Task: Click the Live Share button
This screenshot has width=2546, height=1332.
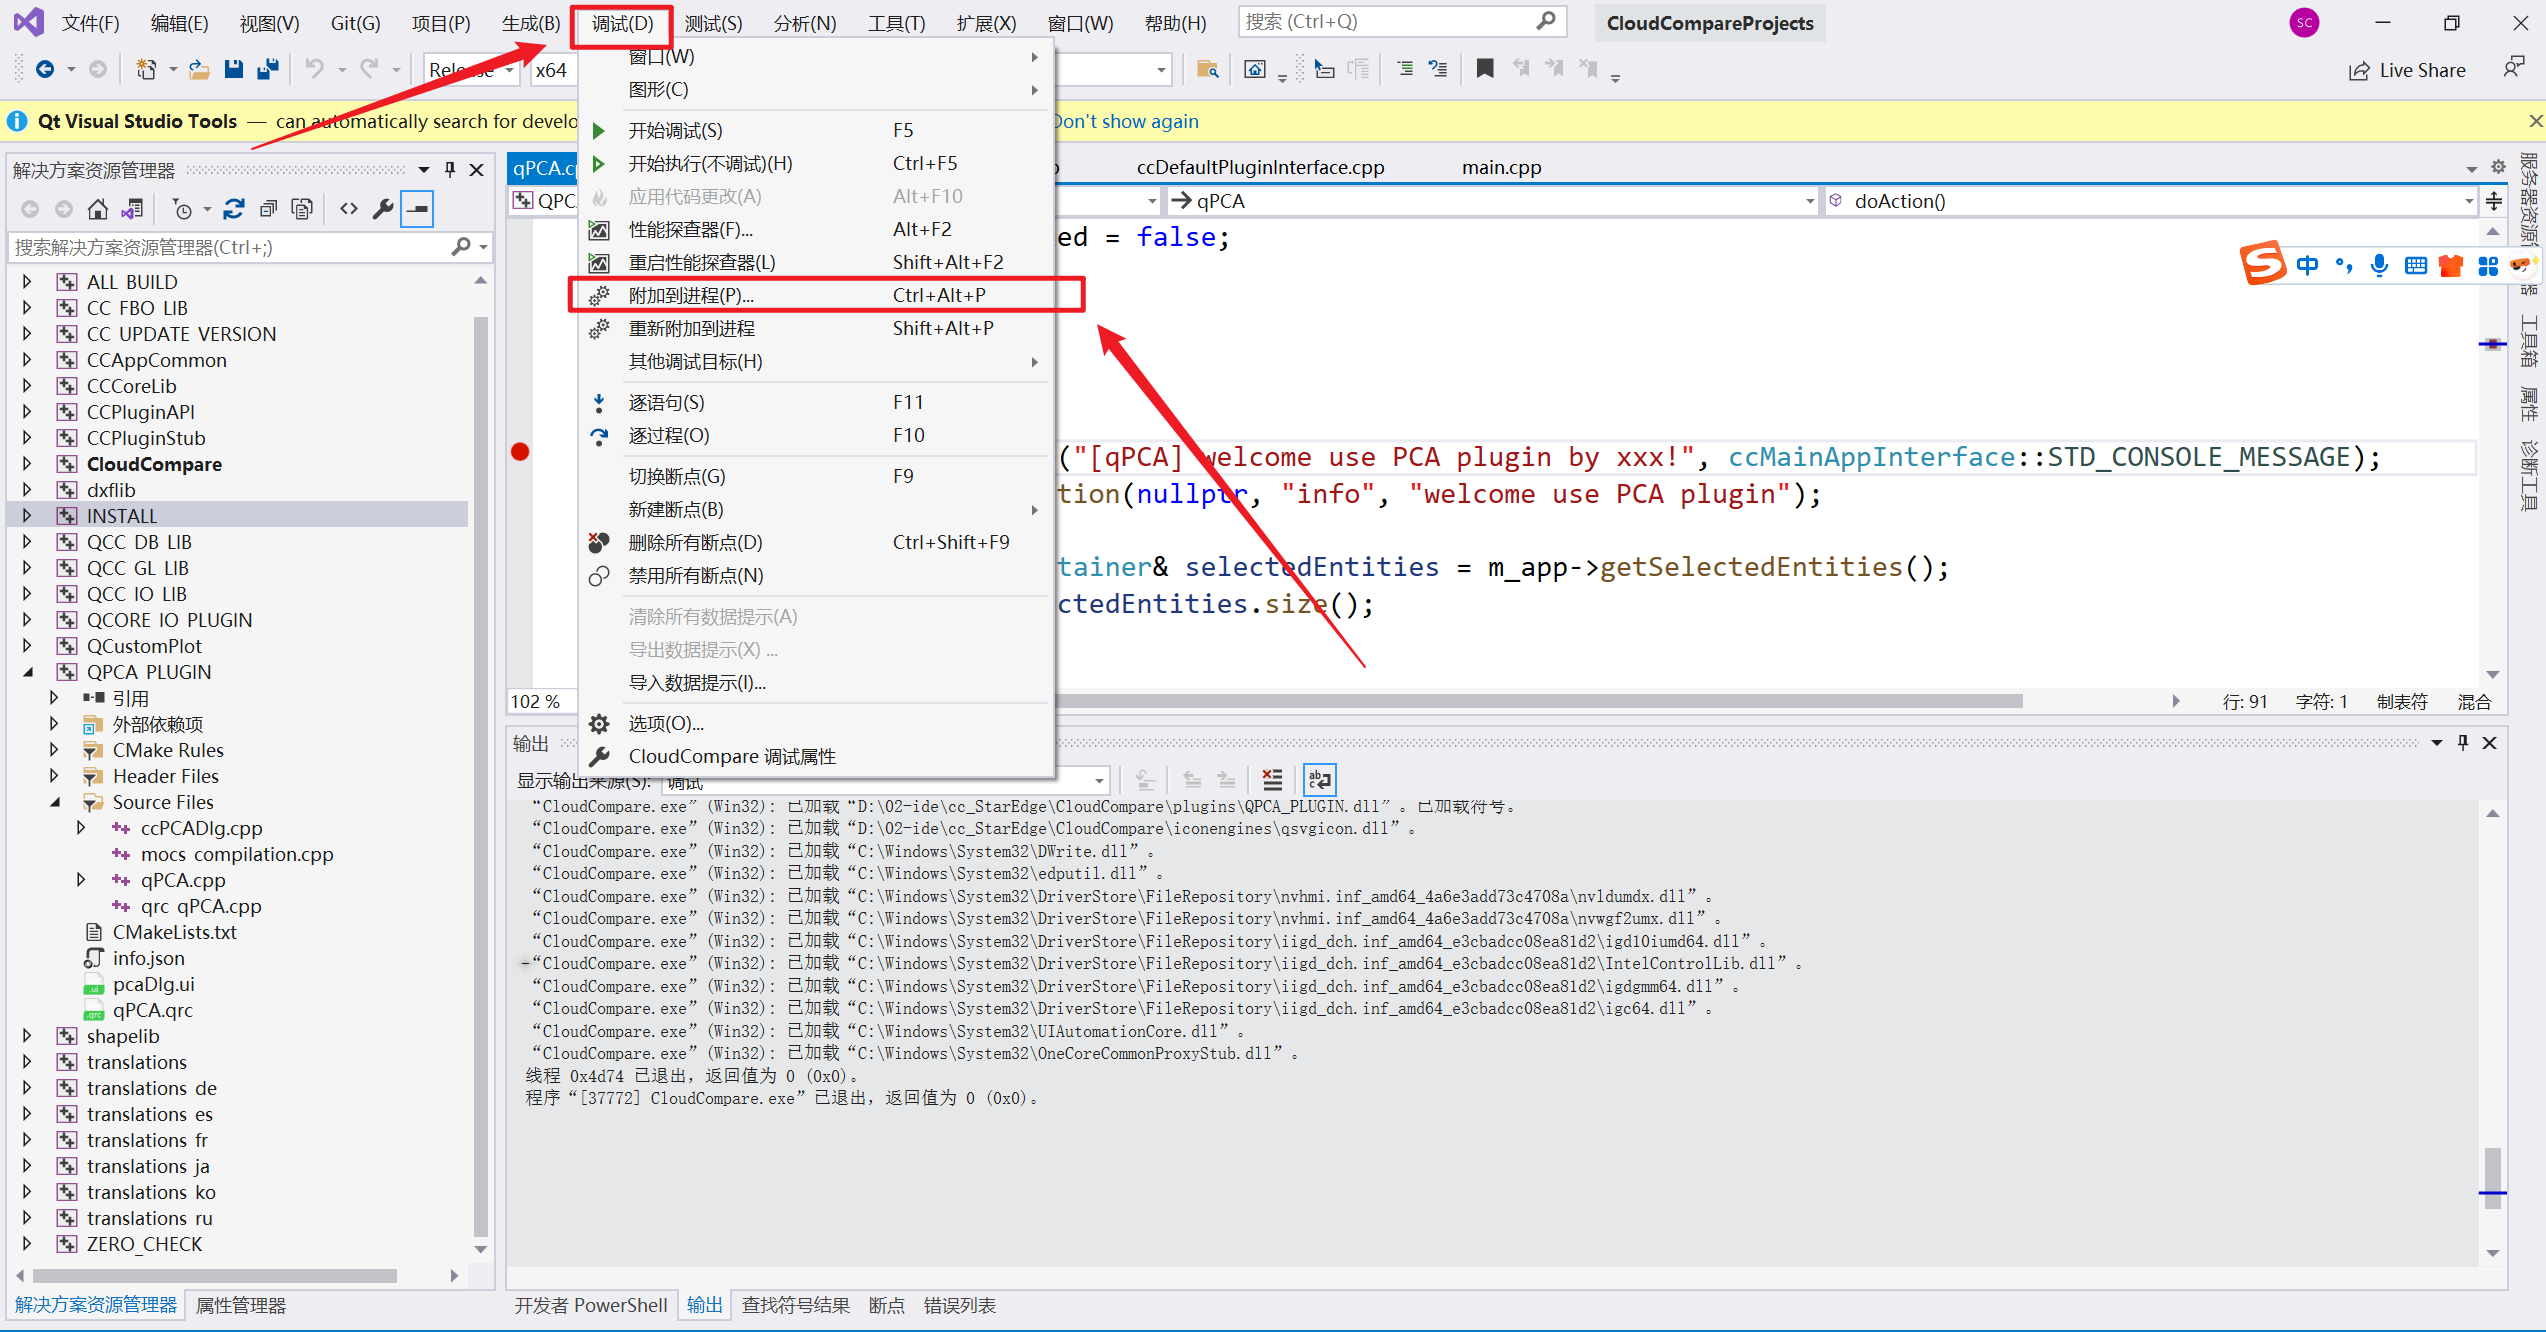Action: point(2407,70)
